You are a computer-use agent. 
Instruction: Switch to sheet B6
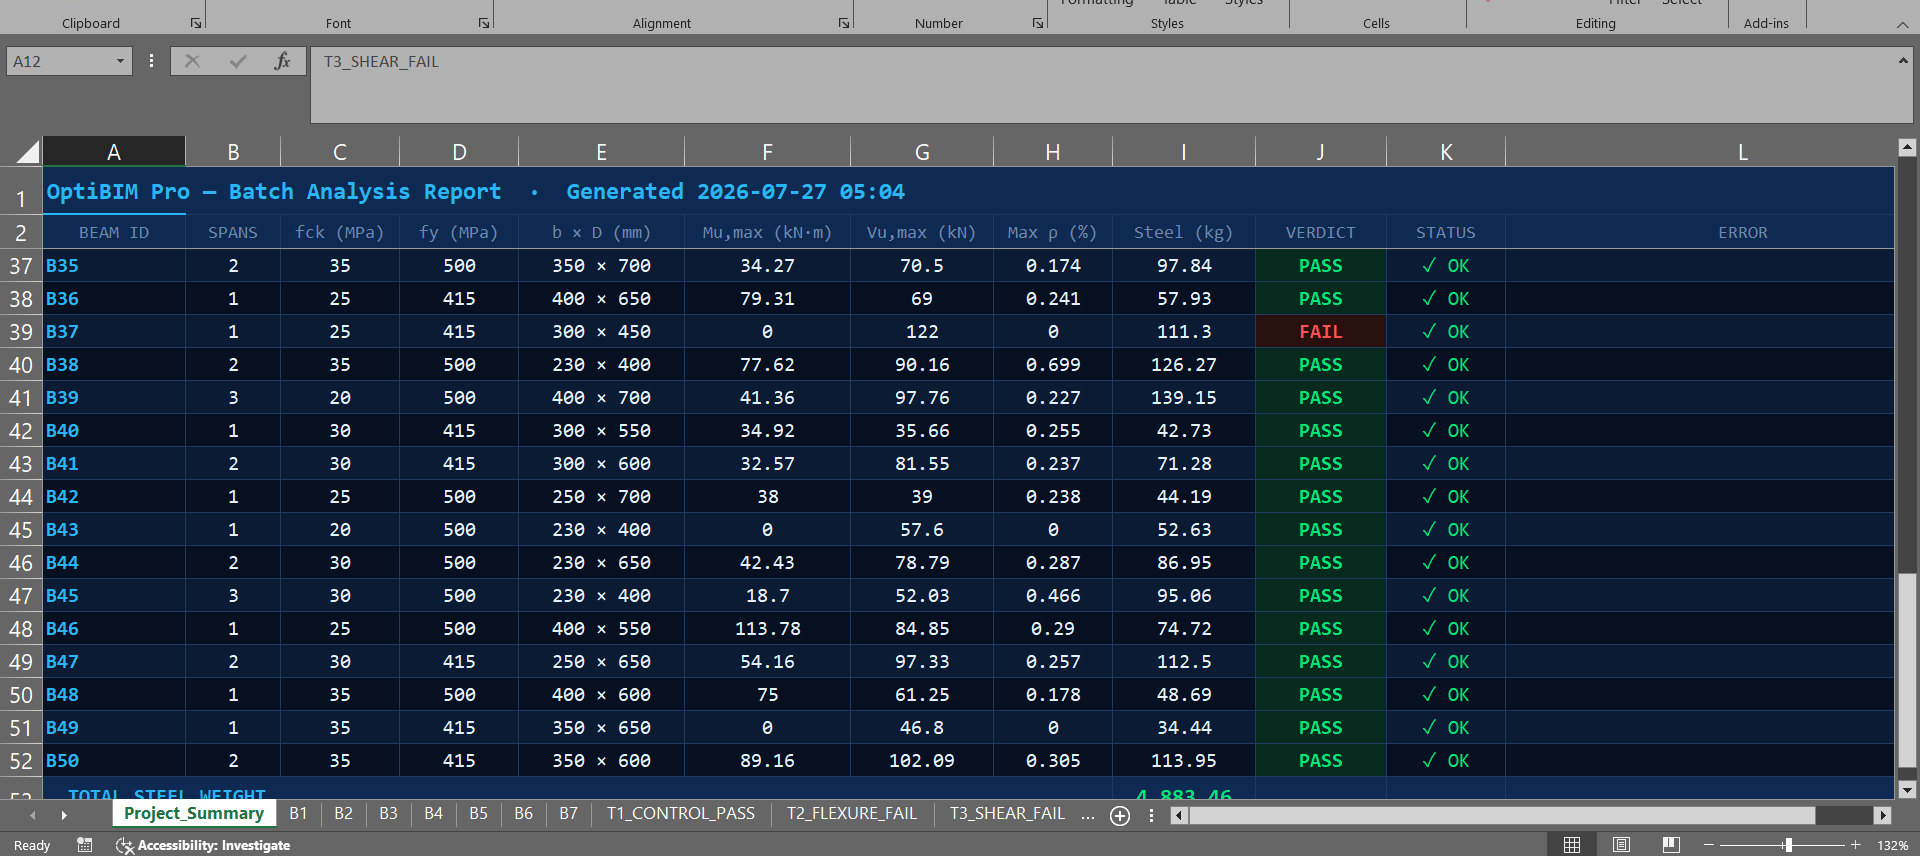523,814
